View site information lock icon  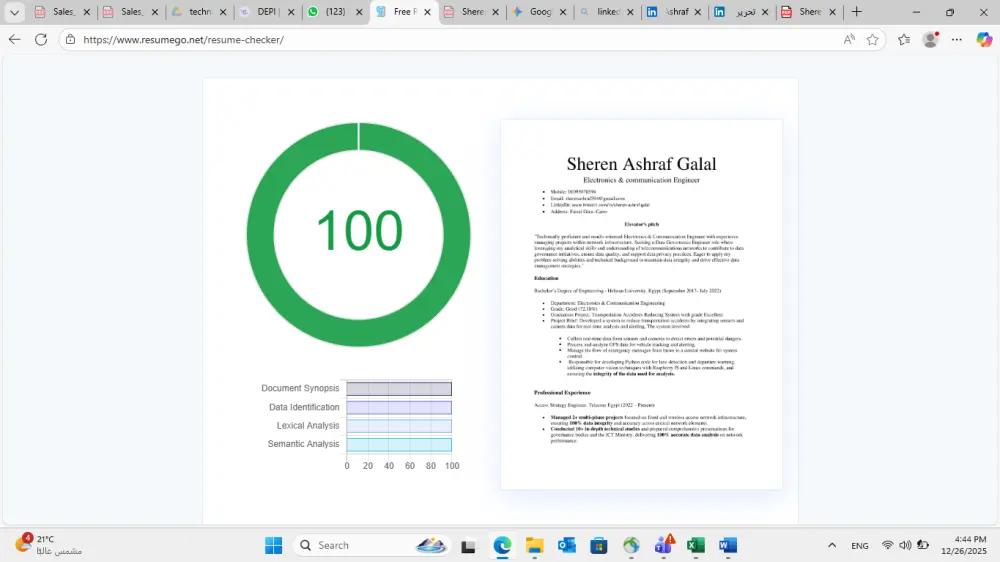(x=71, y=40)
